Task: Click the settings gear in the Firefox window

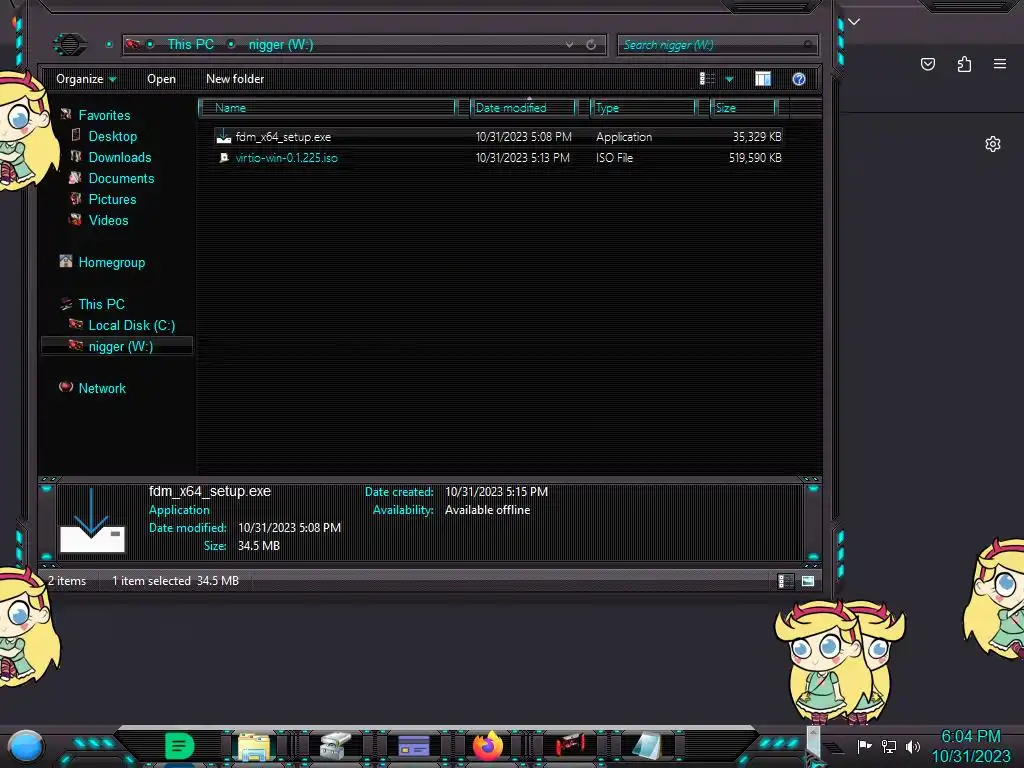Action: pyautogui.click(x=993, y=144)
